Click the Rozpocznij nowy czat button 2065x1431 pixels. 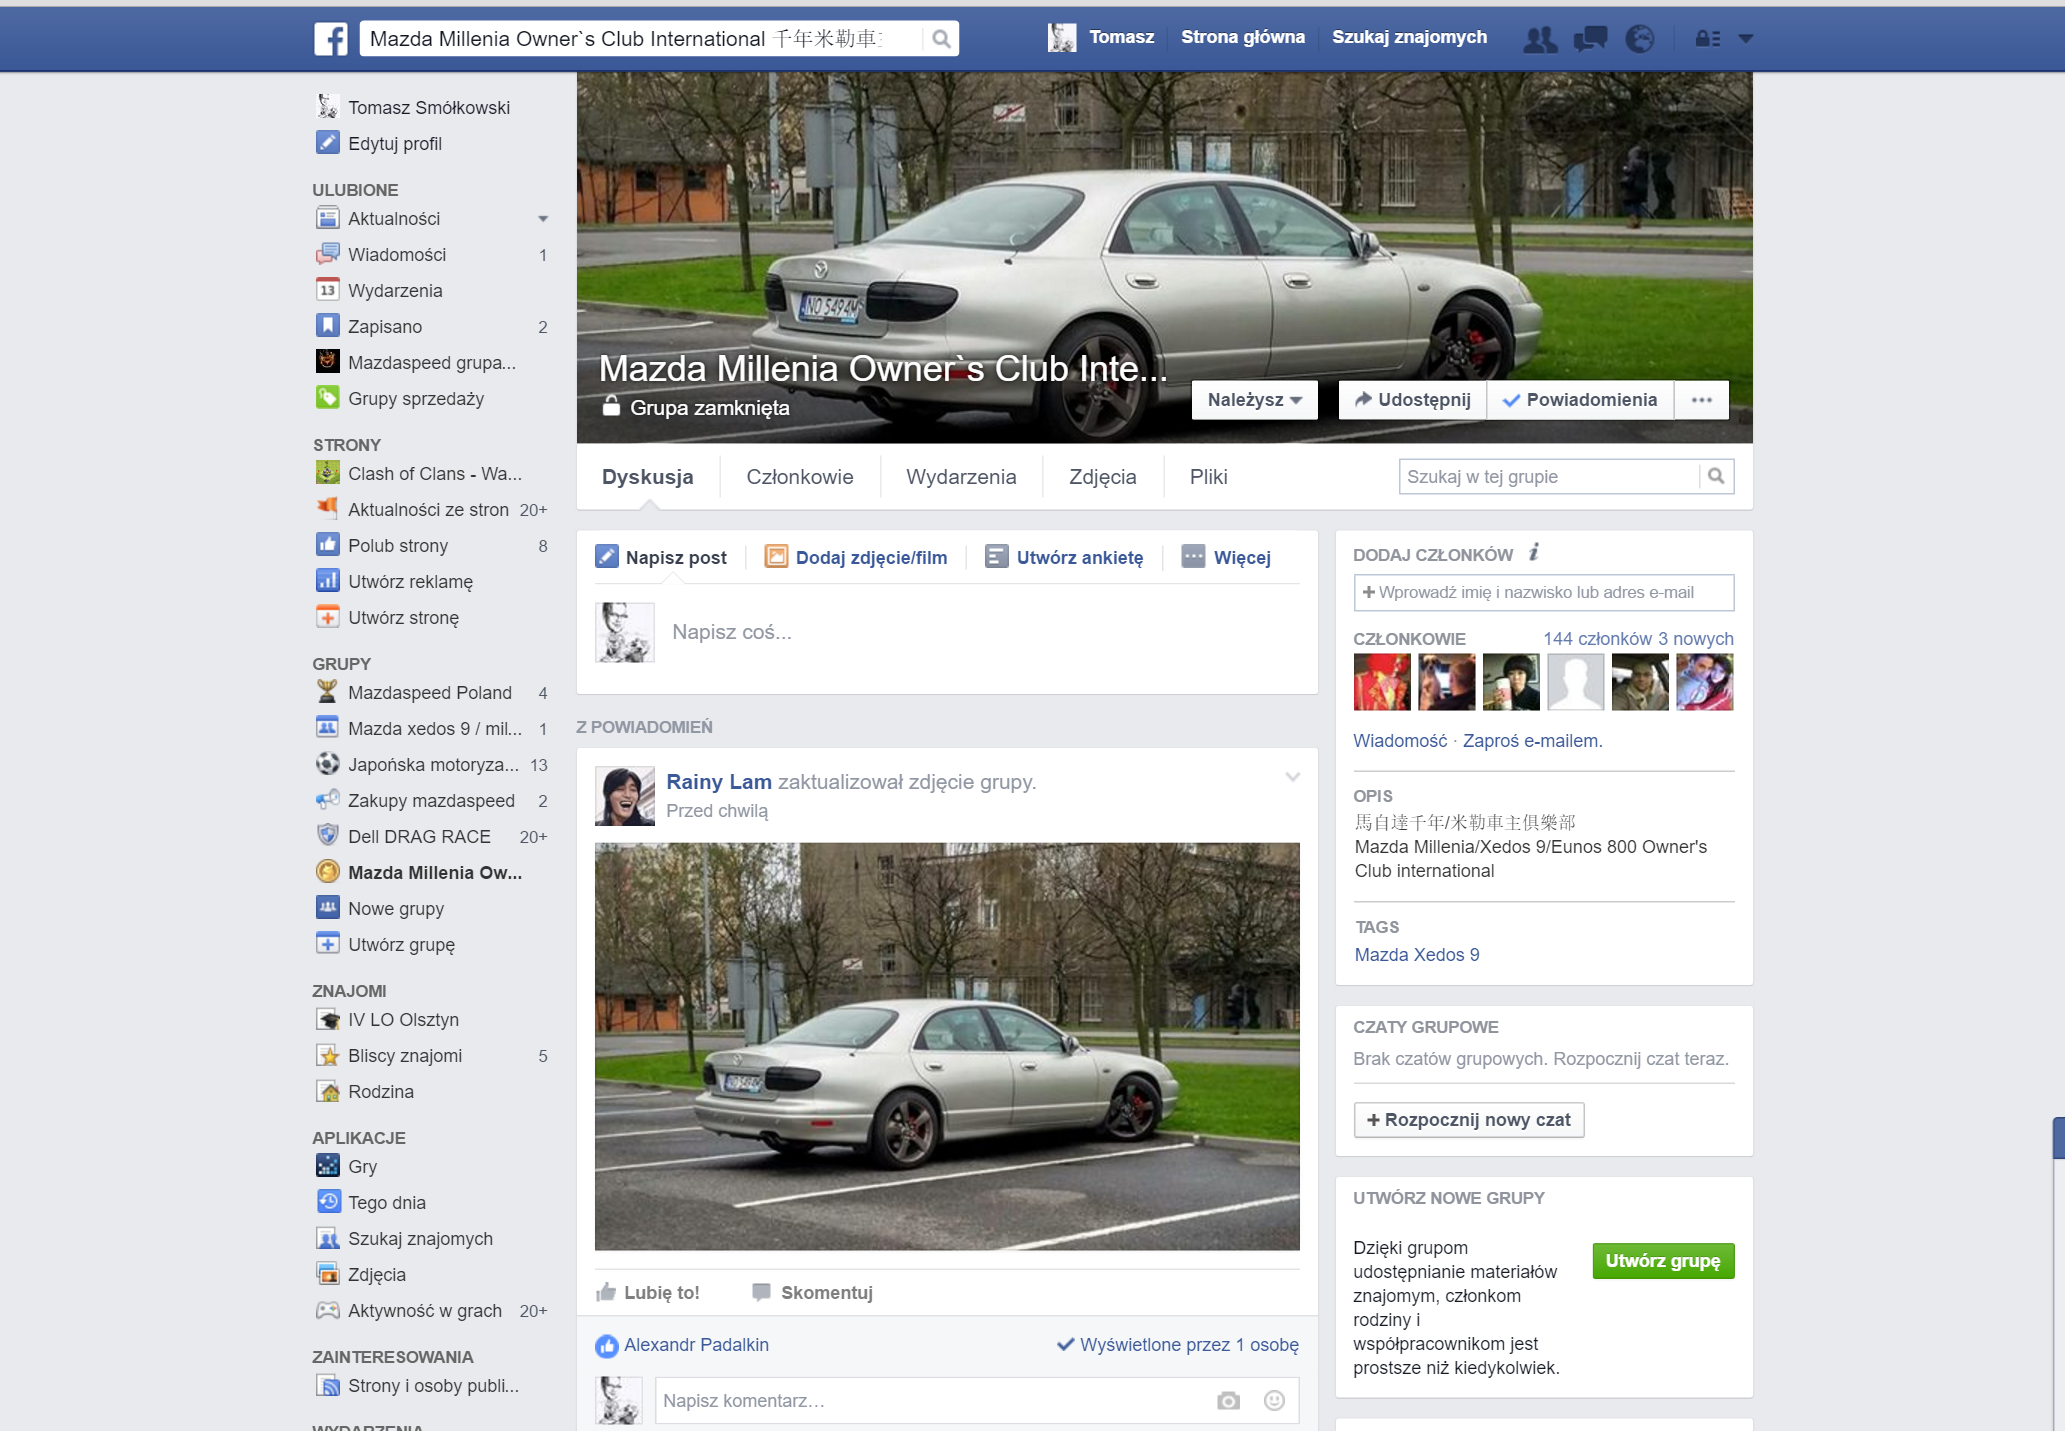pos(1468,1120)
